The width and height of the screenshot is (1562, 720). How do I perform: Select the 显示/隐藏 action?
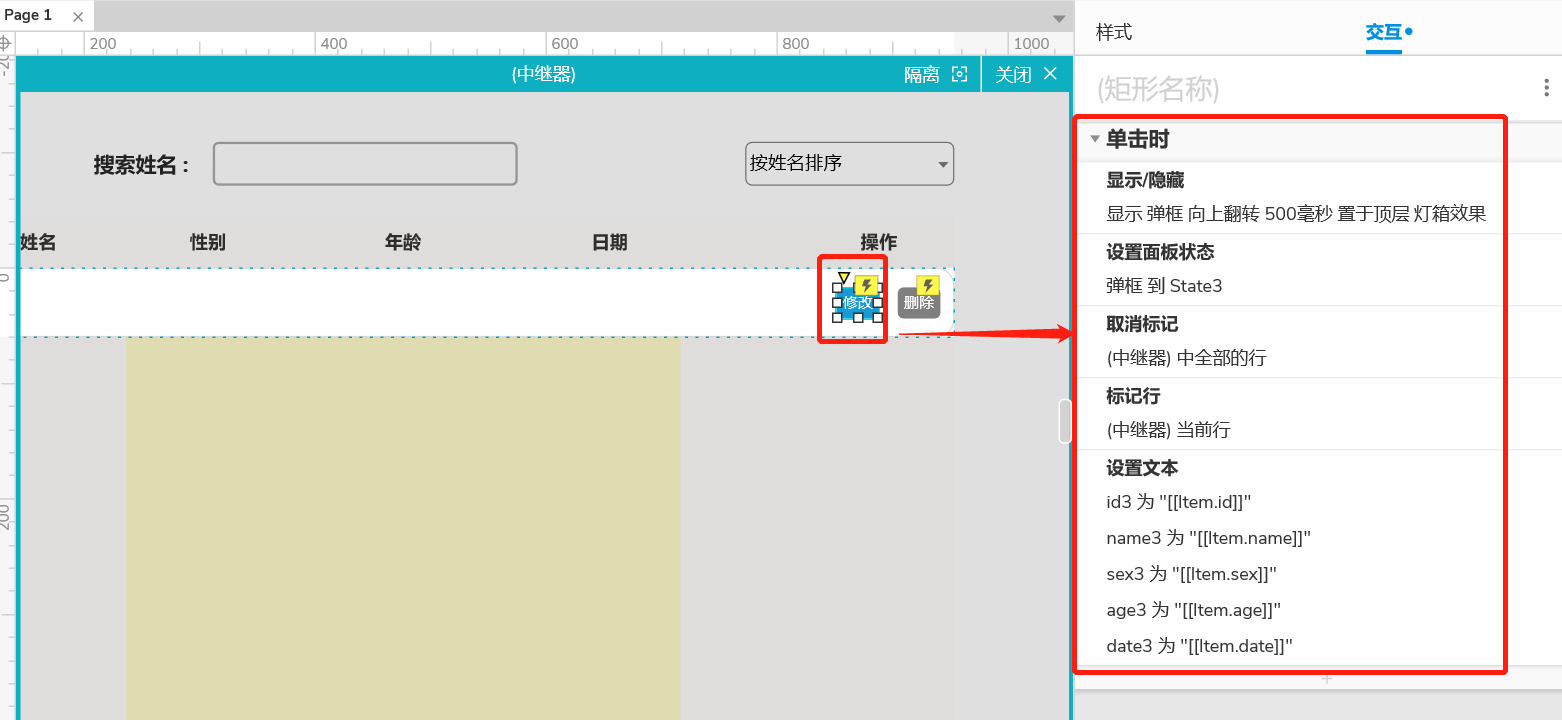point(1145,180)
